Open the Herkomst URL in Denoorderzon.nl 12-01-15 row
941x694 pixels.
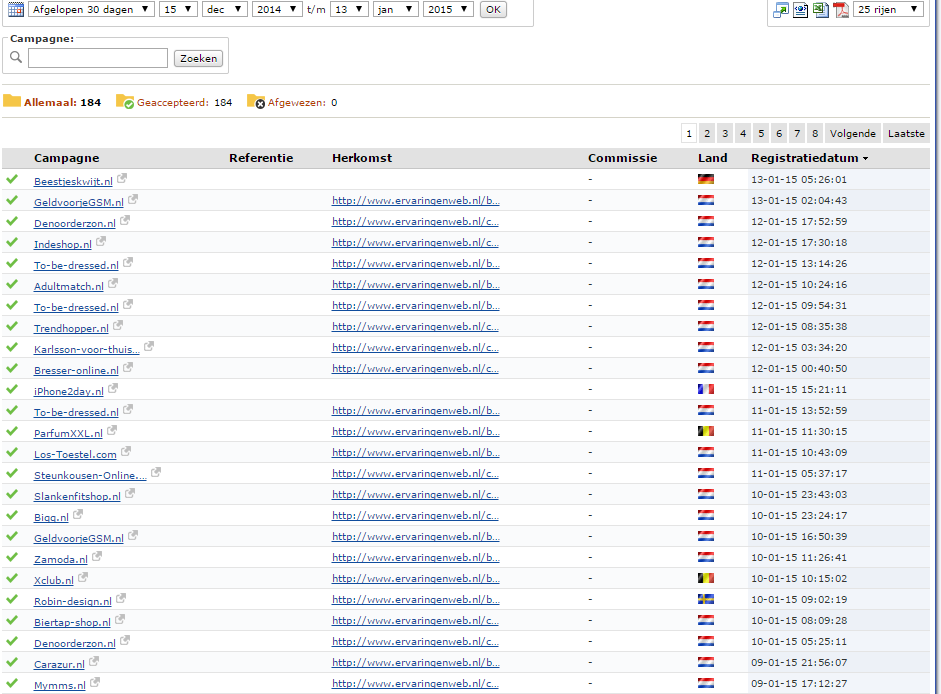415,222
